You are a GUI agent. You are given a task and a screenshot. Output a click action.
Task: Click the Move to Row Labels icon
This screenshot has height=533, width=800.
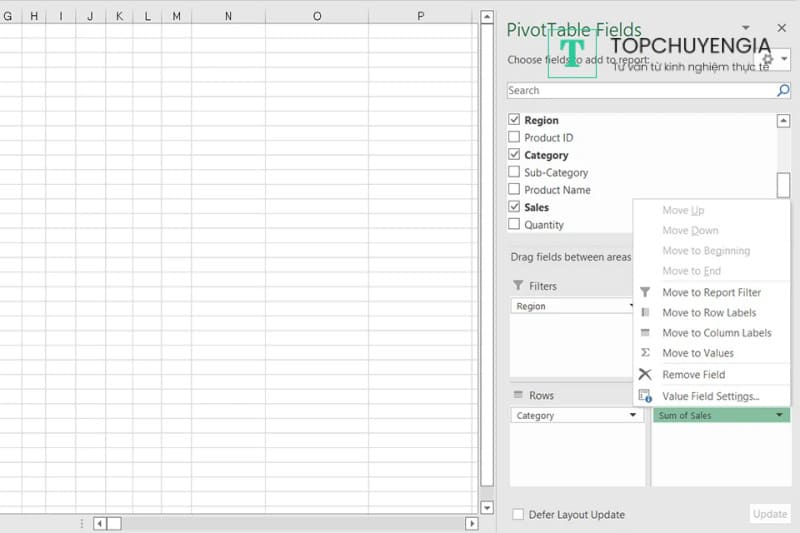(645, 313)
